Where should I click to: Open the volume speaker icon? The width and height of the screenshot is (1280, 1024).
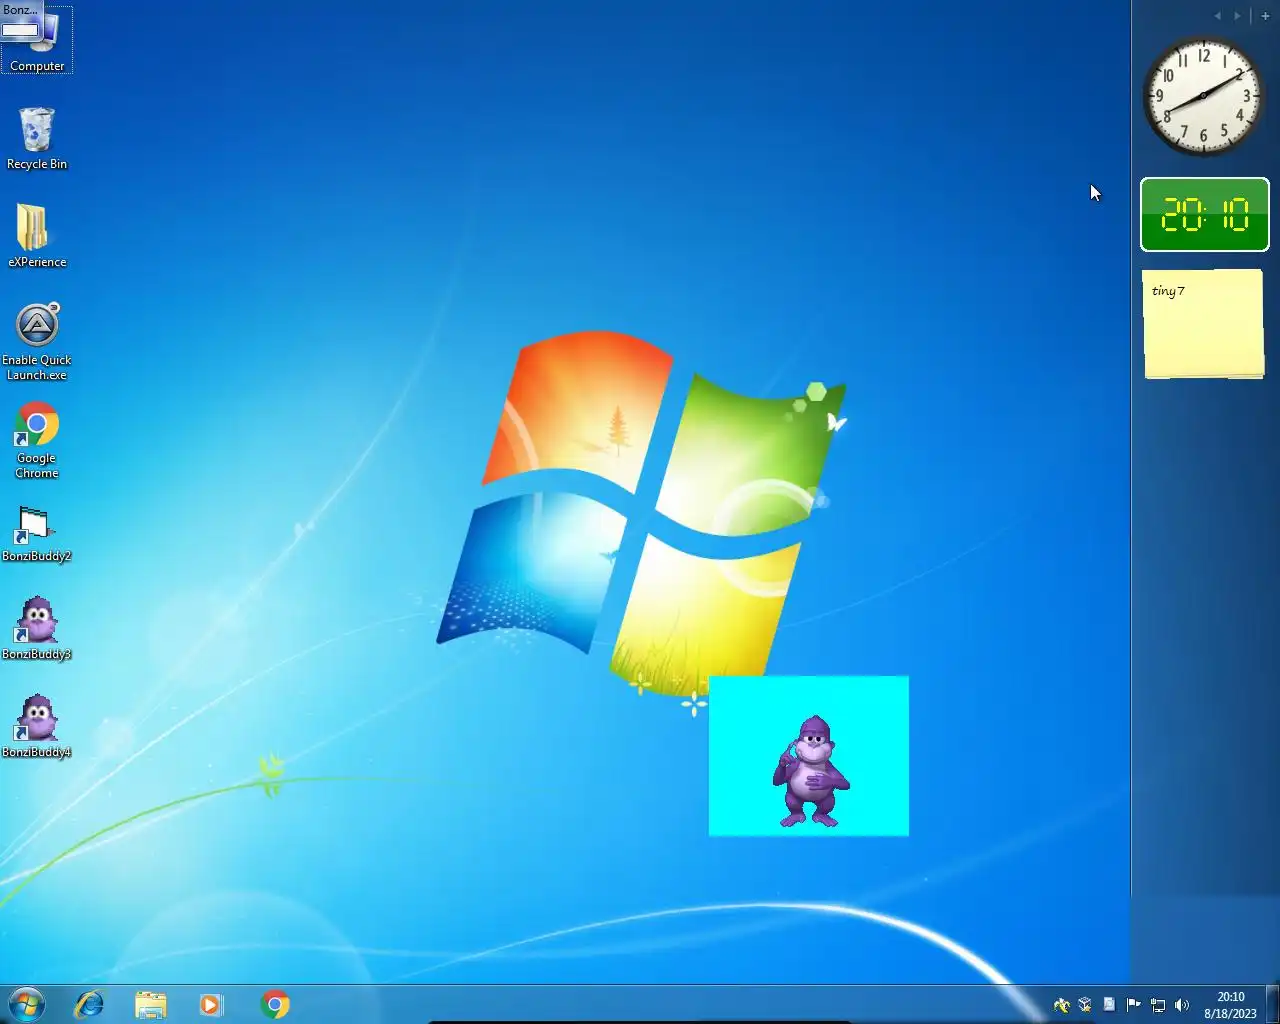coord(1182,1005)
